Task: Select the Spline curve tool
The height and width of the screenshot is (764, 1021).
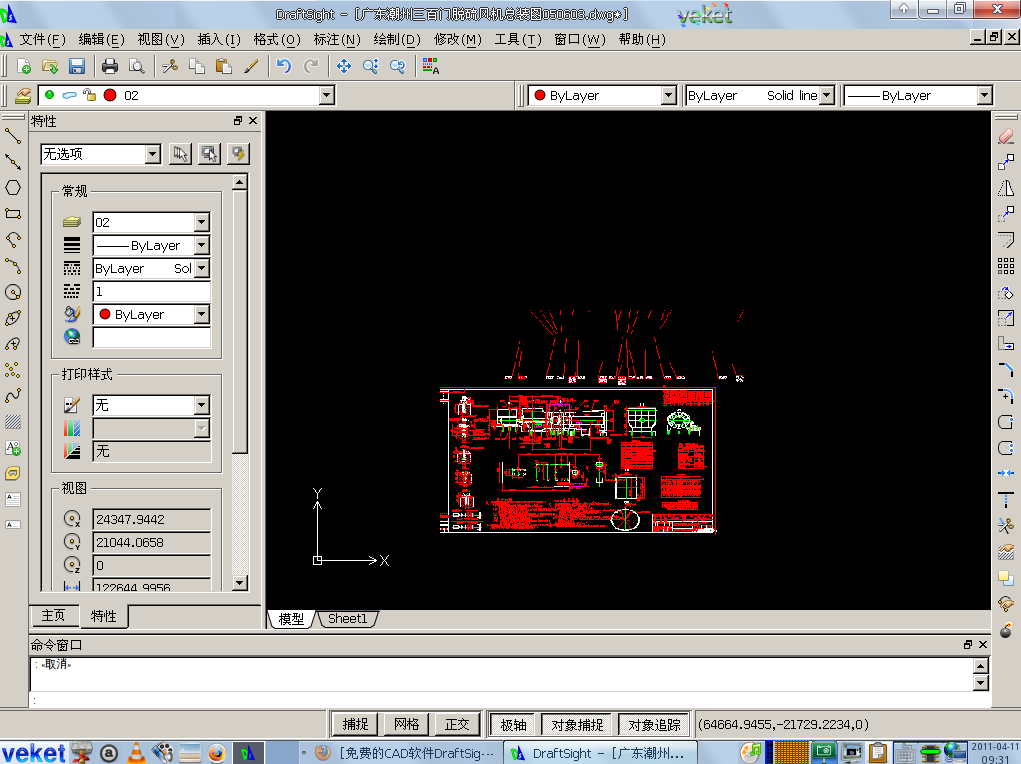Action: 13,396
